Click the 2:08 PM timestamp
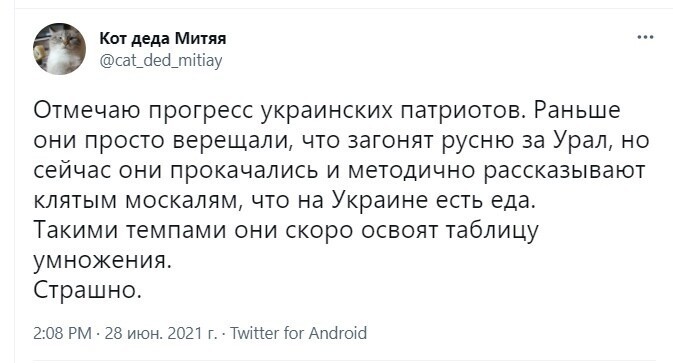Image resolution: width=673 pixels, height=363 pixels. coord(62,333)
